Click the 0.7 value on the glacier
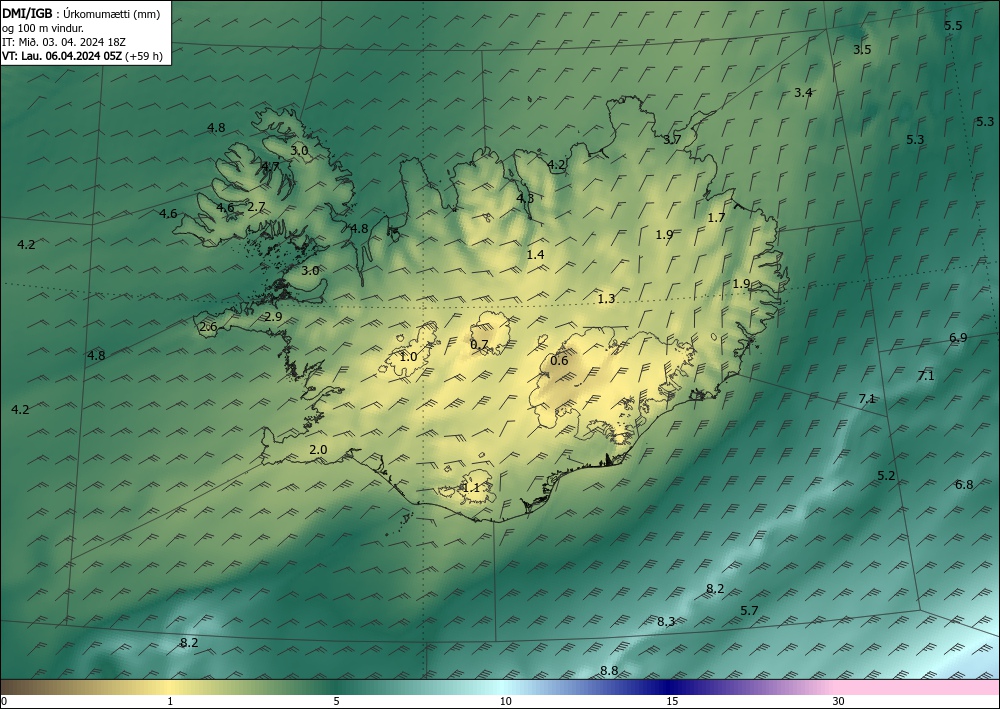 [479, 344]
